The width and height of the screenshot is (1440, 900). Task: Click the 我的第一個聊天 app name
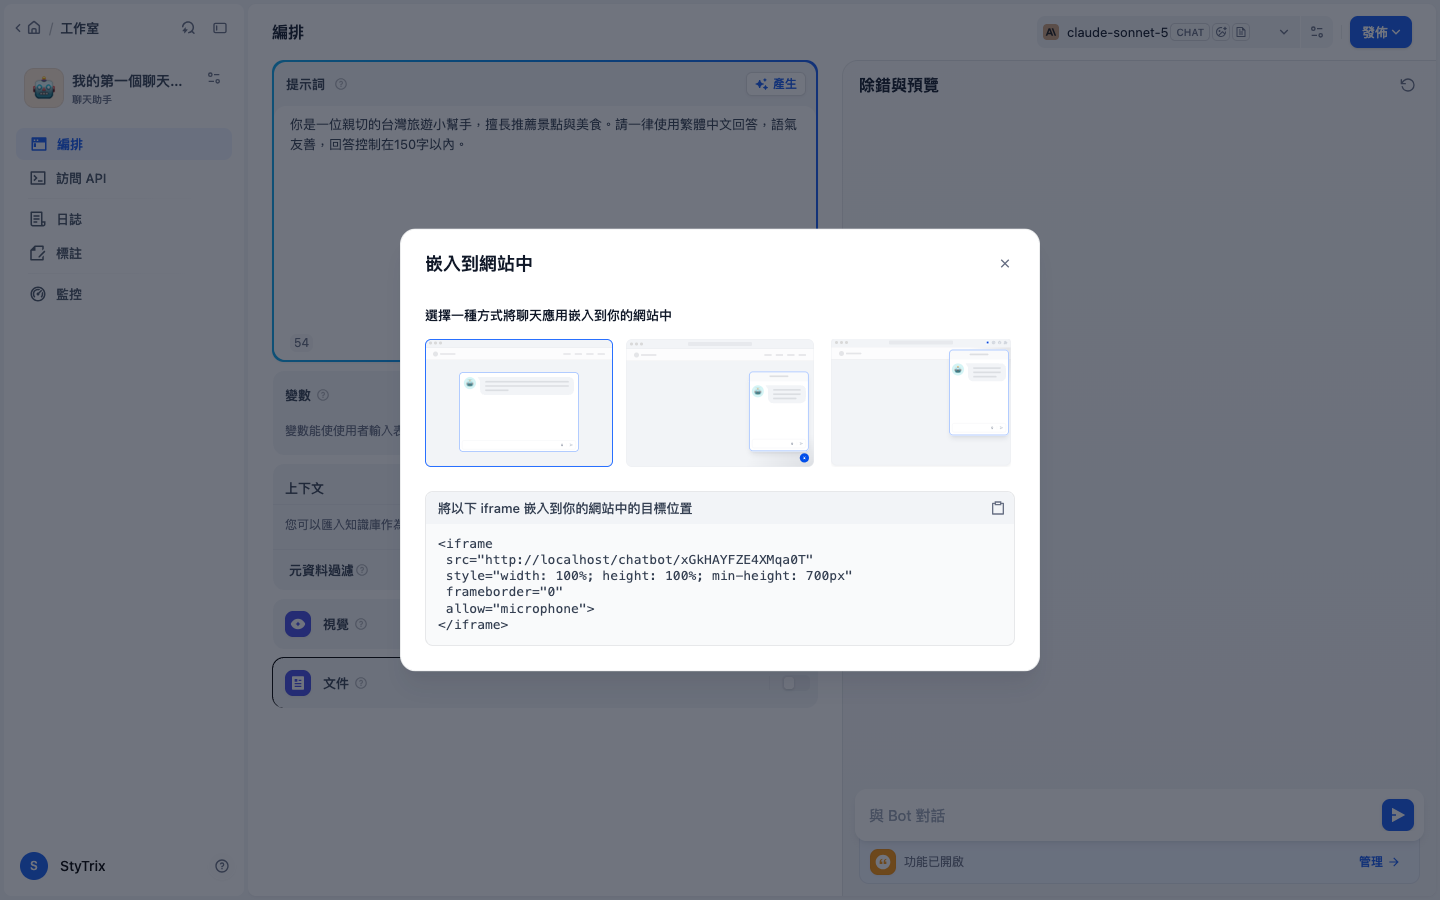[x=127, y=80]
